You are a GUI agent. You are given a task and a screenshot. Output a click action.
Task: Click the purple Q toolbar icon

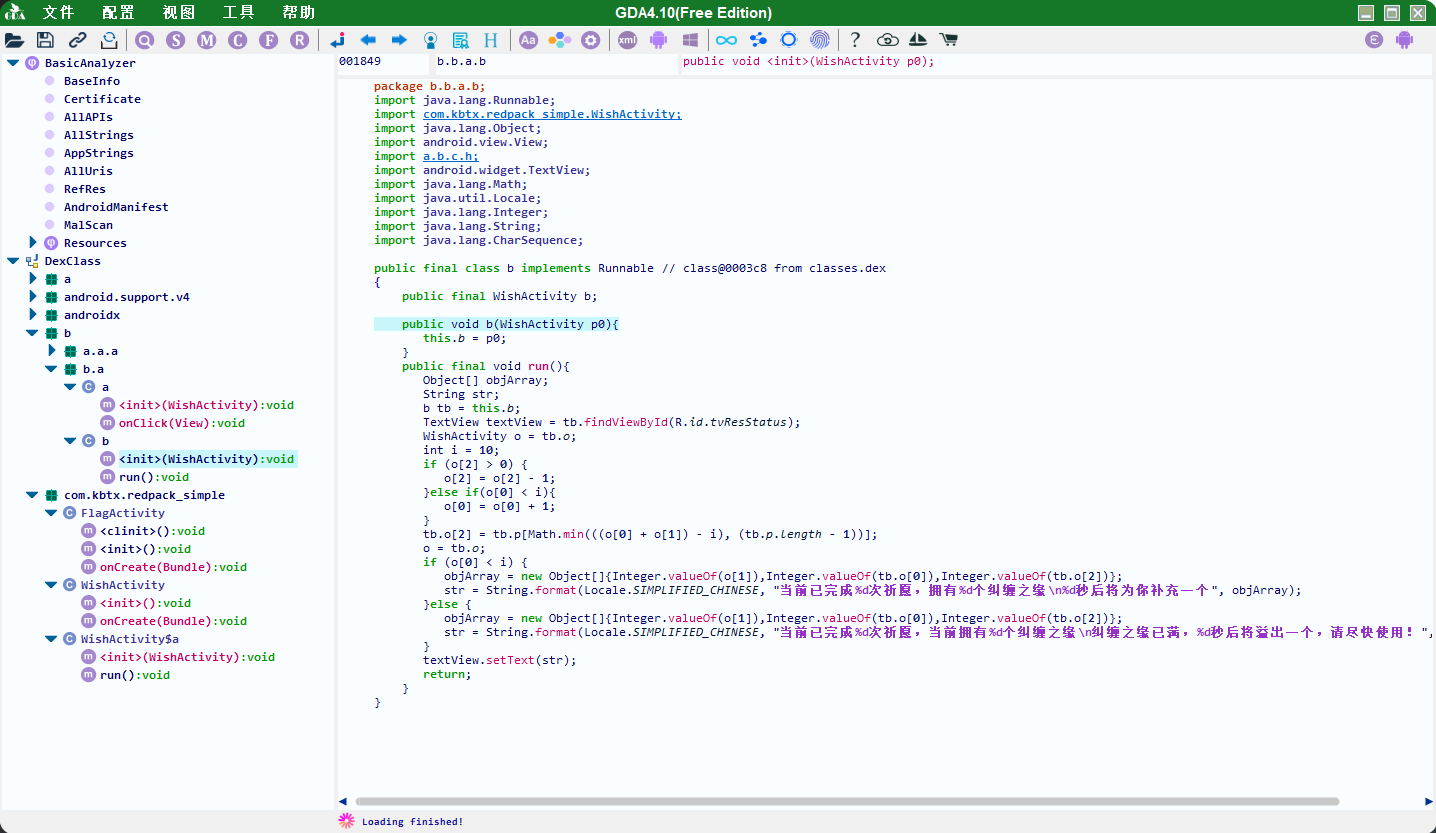tap(145, 40)
